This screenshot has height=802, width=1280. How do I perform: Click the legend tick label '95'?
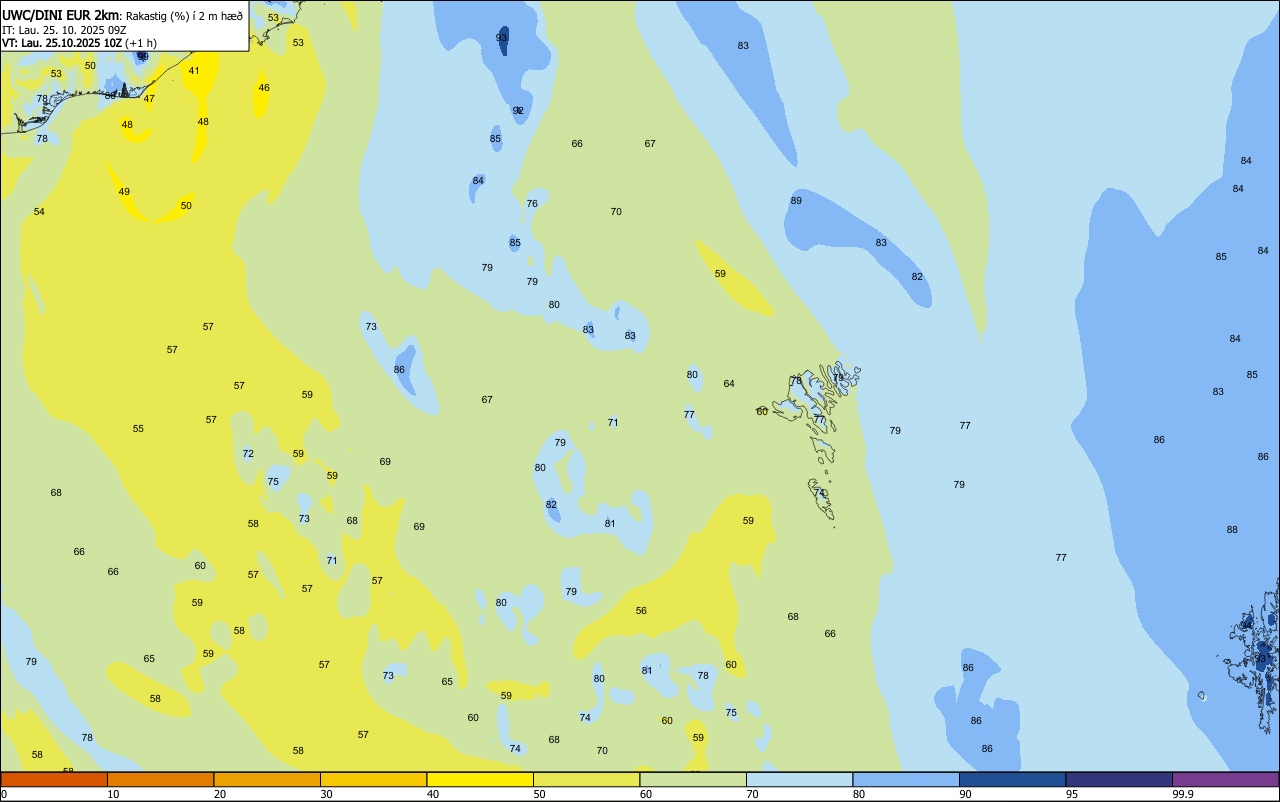click(1072, 794)
